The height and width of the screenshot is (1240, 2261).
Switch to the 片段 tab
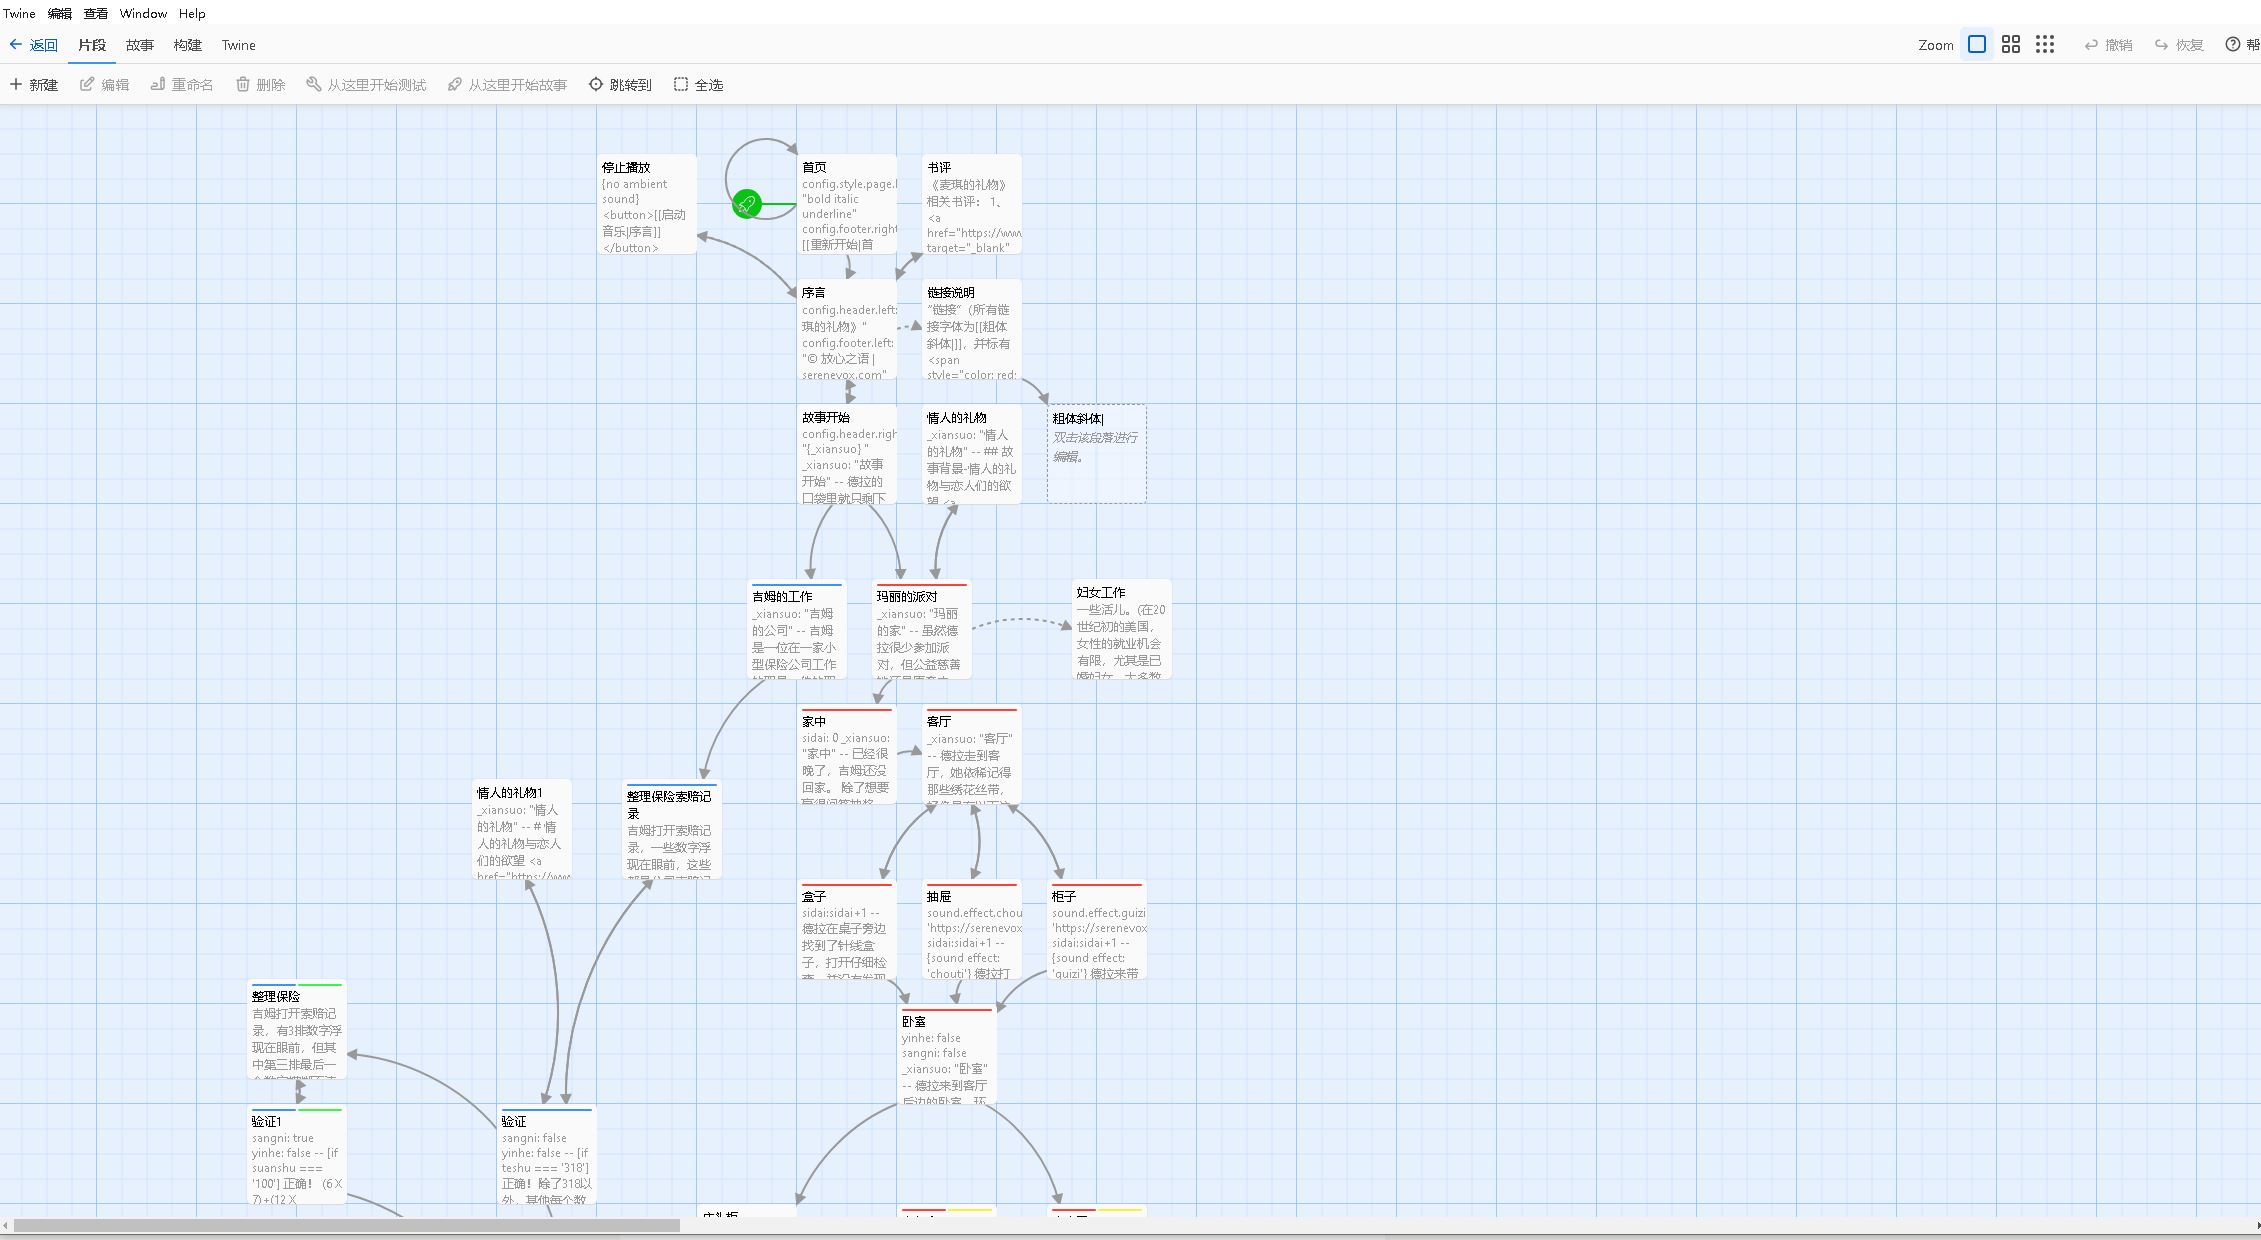92,45
